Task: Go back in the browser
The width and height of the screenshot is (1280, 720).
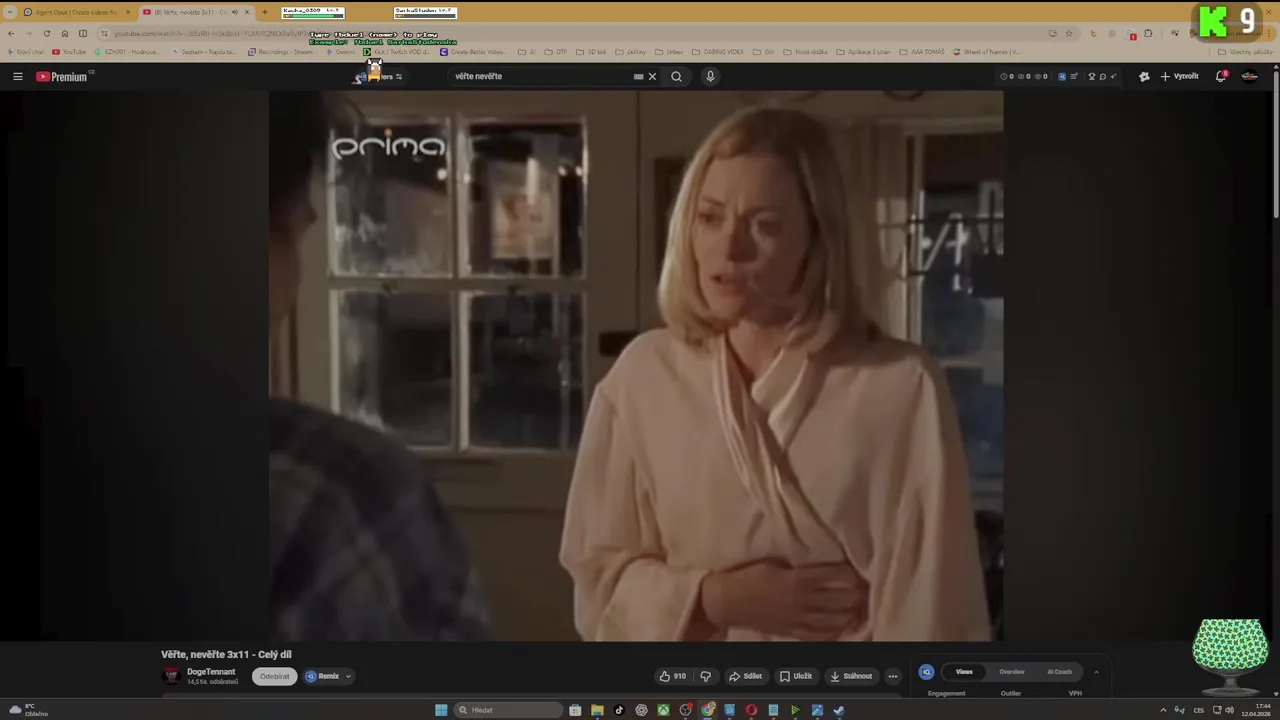Action: point(11,33)
